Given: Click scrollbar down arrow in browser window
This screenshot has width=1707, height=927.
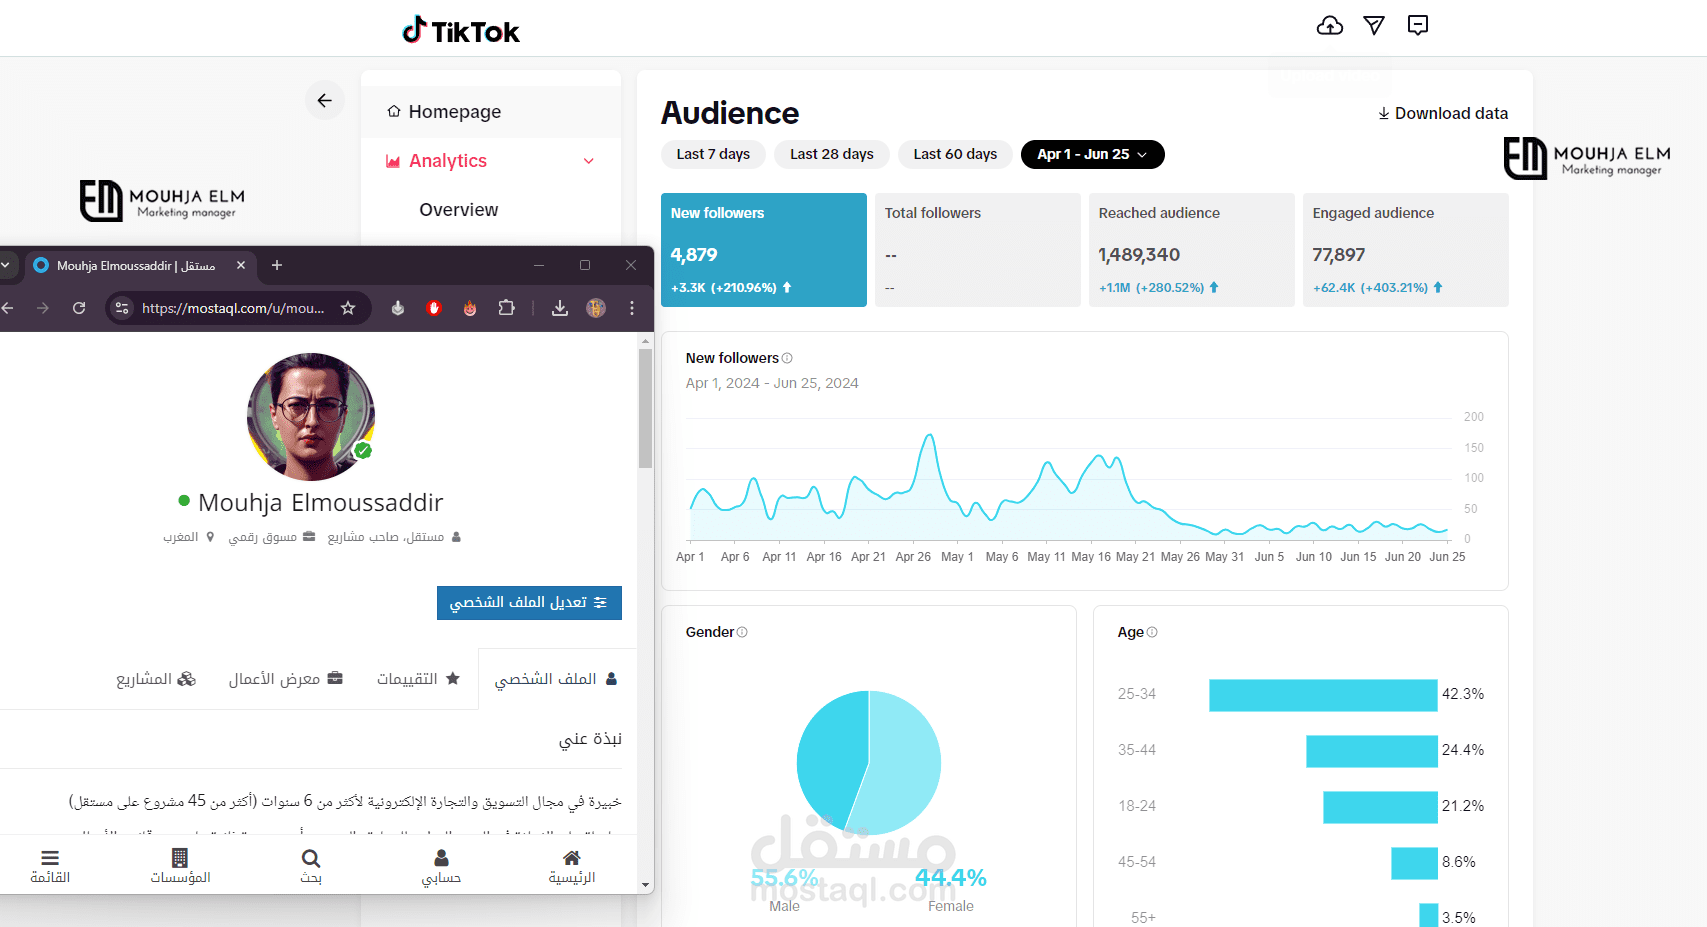Looking at the screenshot, I should tap(645, 885).
